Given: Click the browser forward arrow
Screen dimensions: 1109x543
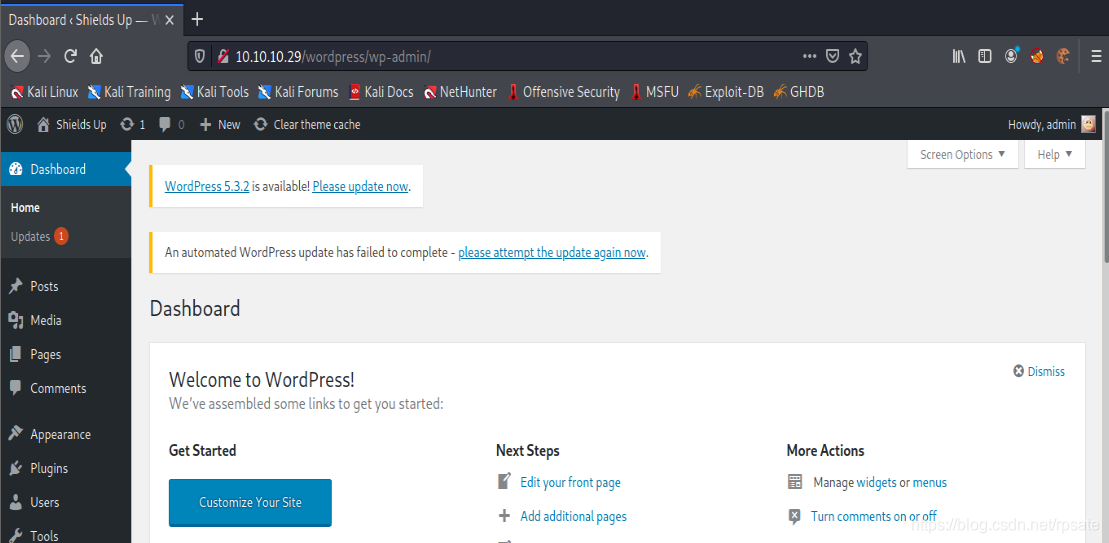Looking at the screenshot, I should (45, 57).
